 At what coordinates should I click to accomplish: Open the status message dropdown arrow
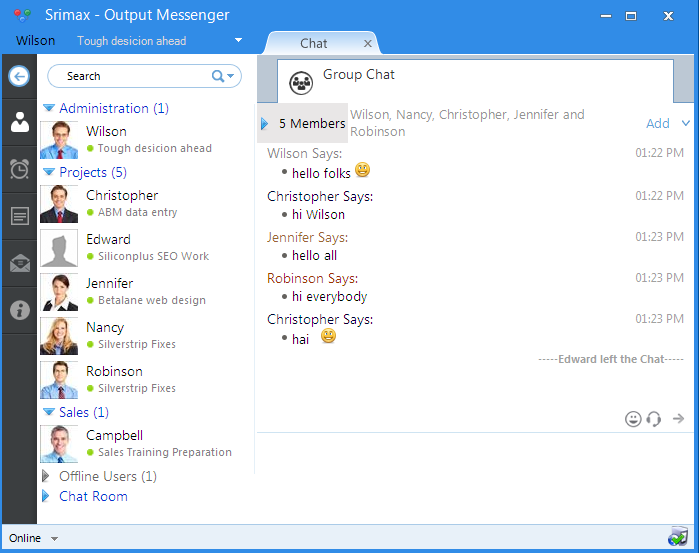[238, 41]
